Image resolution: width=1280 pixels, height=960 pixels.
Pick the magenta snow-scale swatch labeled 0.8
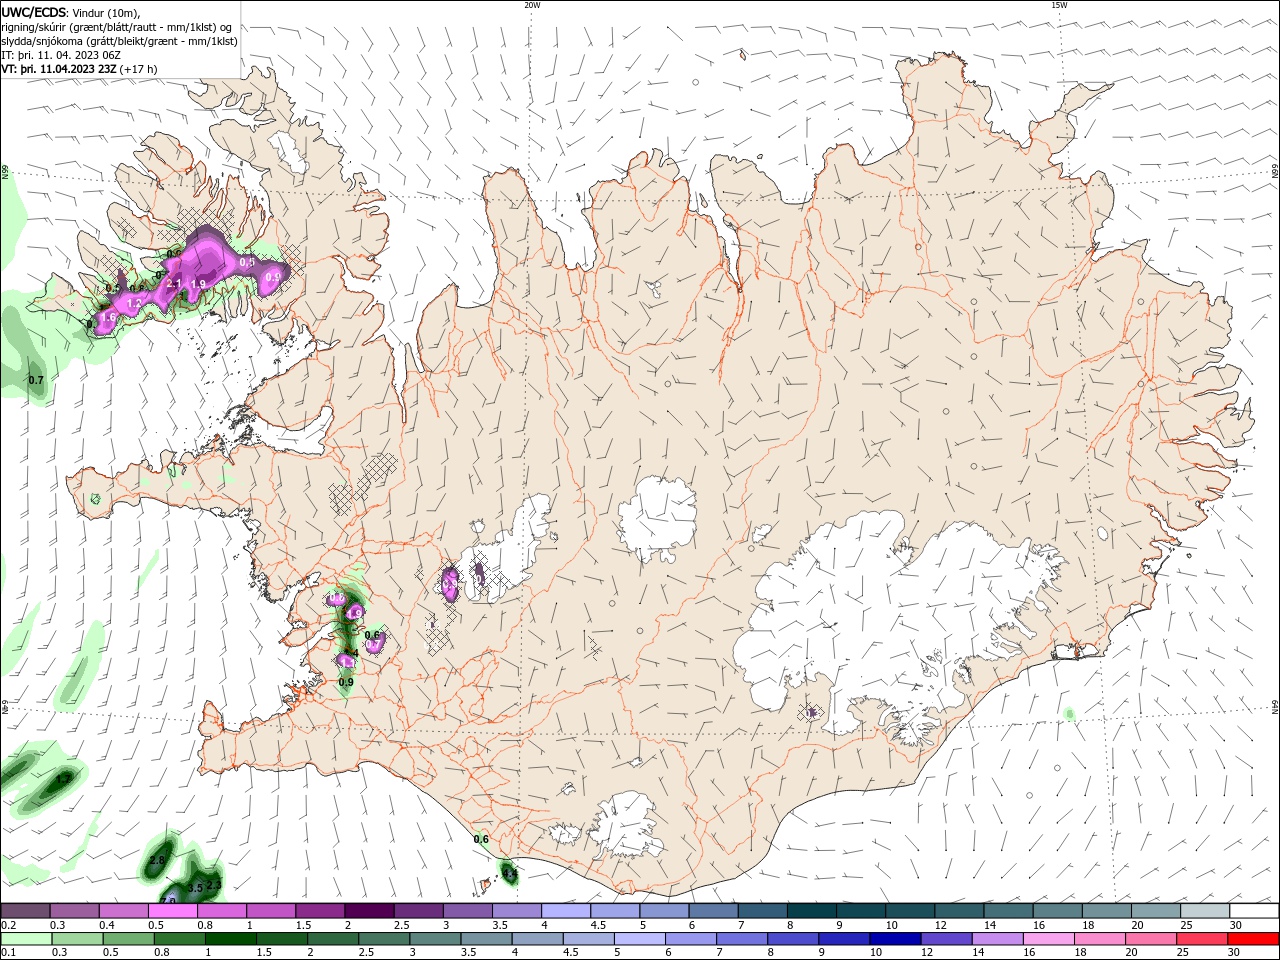click(x=221, y=911)
